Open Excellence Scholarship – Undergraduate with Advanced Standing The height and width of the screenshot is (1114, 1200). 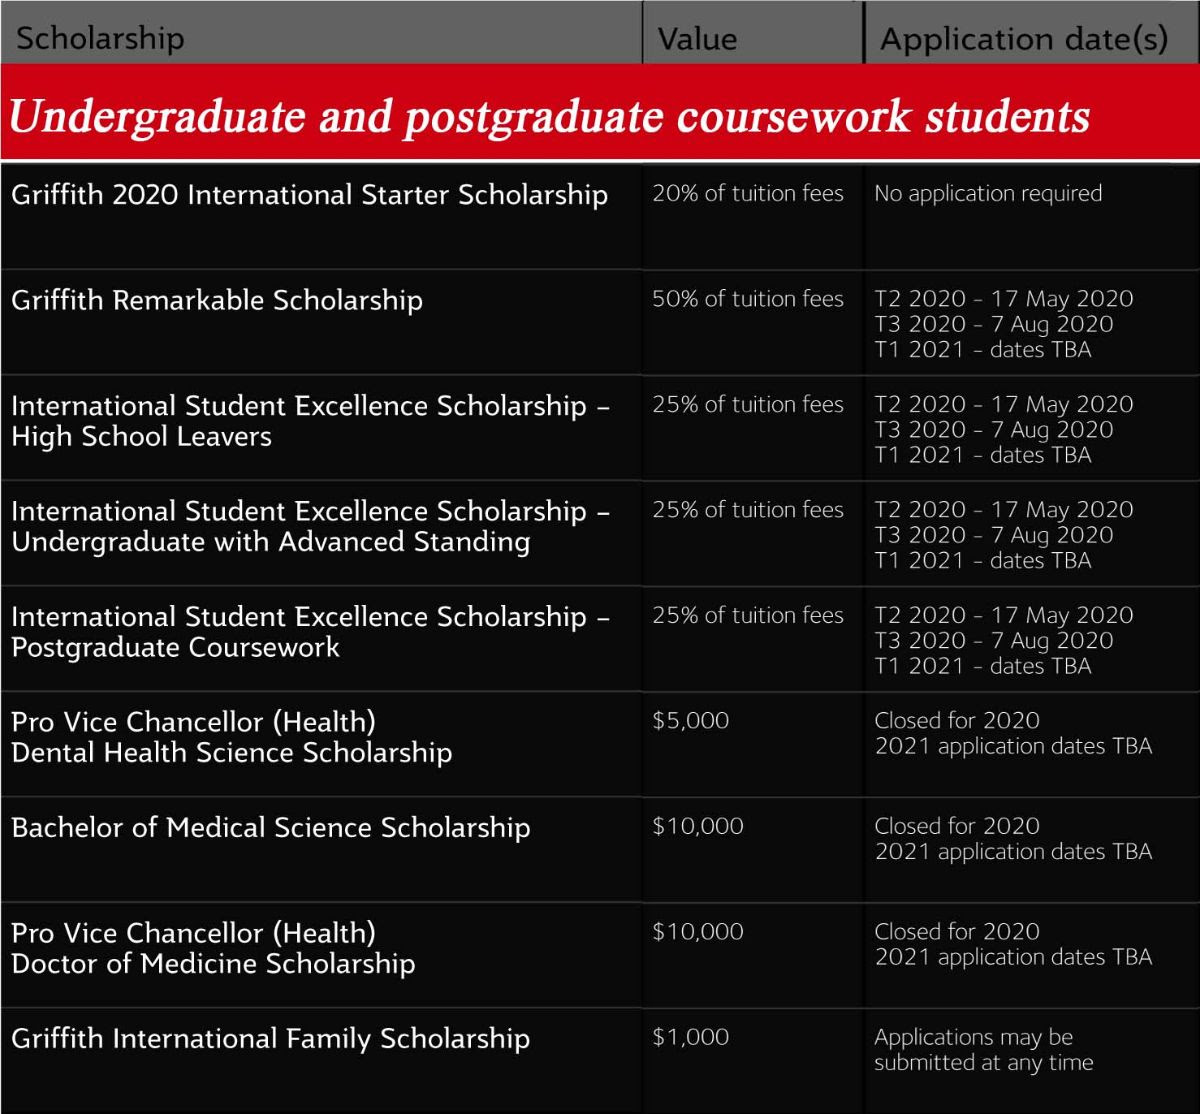click(310, 526)
